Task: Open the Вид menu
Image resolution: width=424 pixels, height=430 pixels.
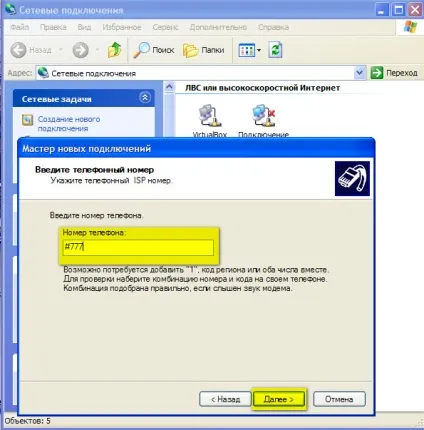Action: [84, 27]
